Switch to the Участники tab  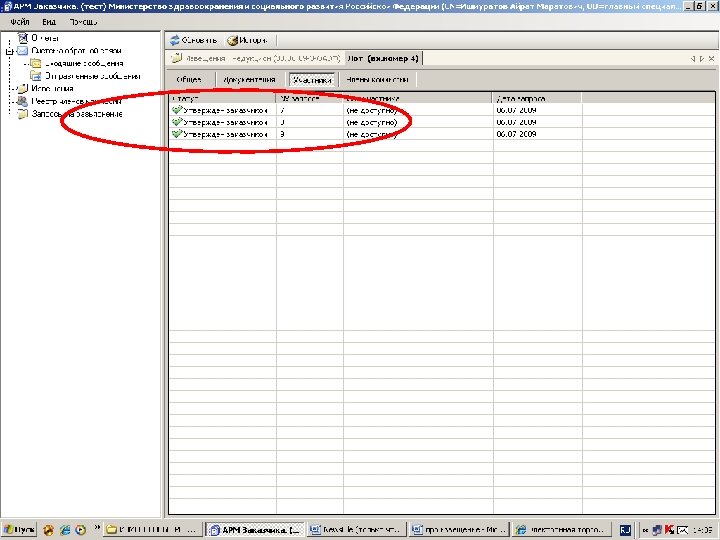coord(312,79)
